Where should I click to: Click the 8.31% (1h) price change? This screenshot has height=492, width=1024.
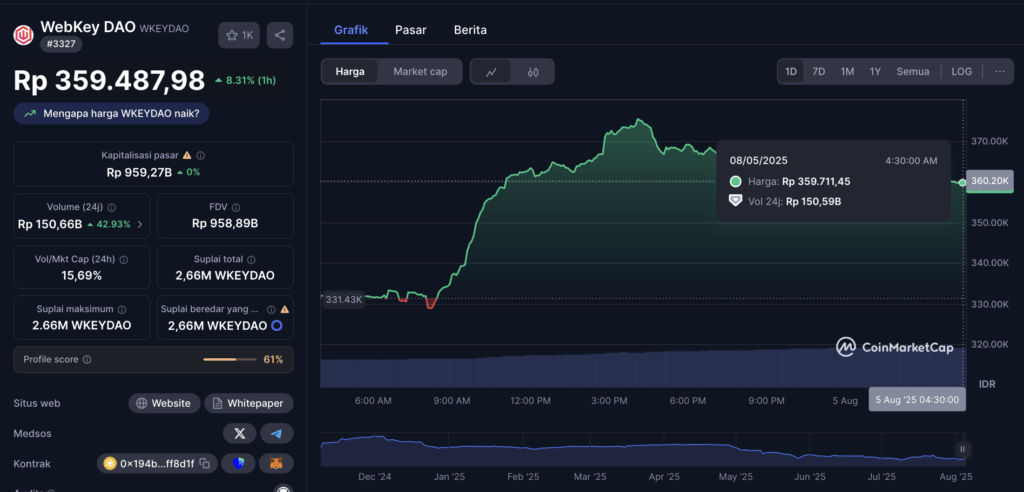[245, 80]
